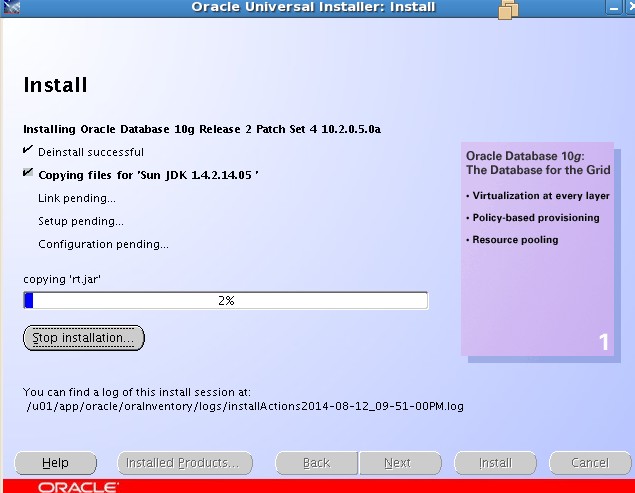Click the copying 'rt.jar' status text

tap(62, 280)
